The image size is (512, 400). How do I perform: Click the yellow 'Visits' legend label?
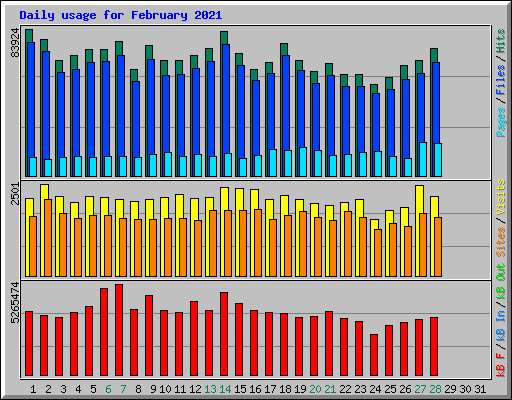pos(501,198)
